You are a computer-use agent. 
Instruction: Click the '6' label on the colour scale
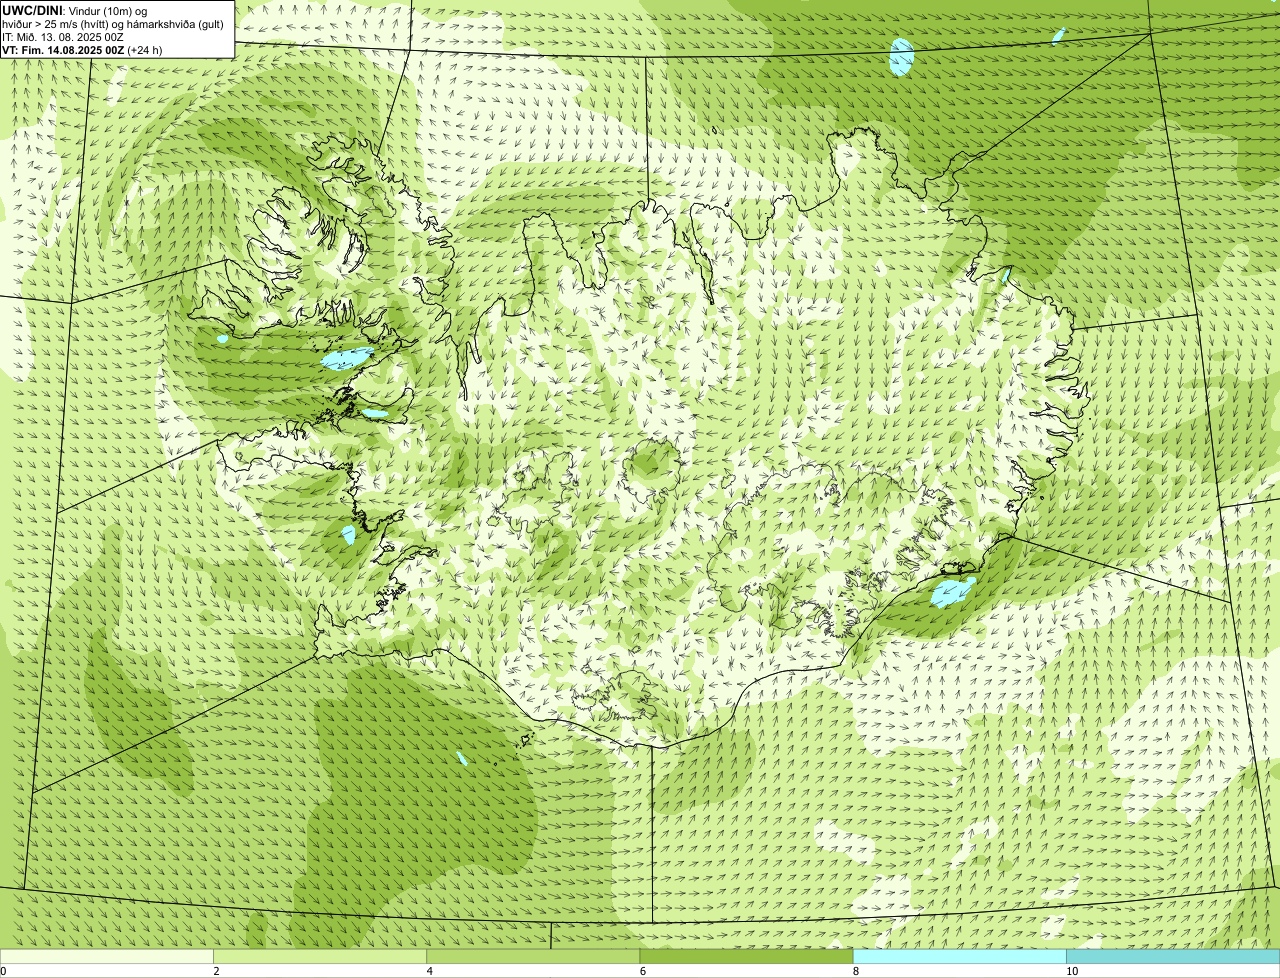[643, 971]
